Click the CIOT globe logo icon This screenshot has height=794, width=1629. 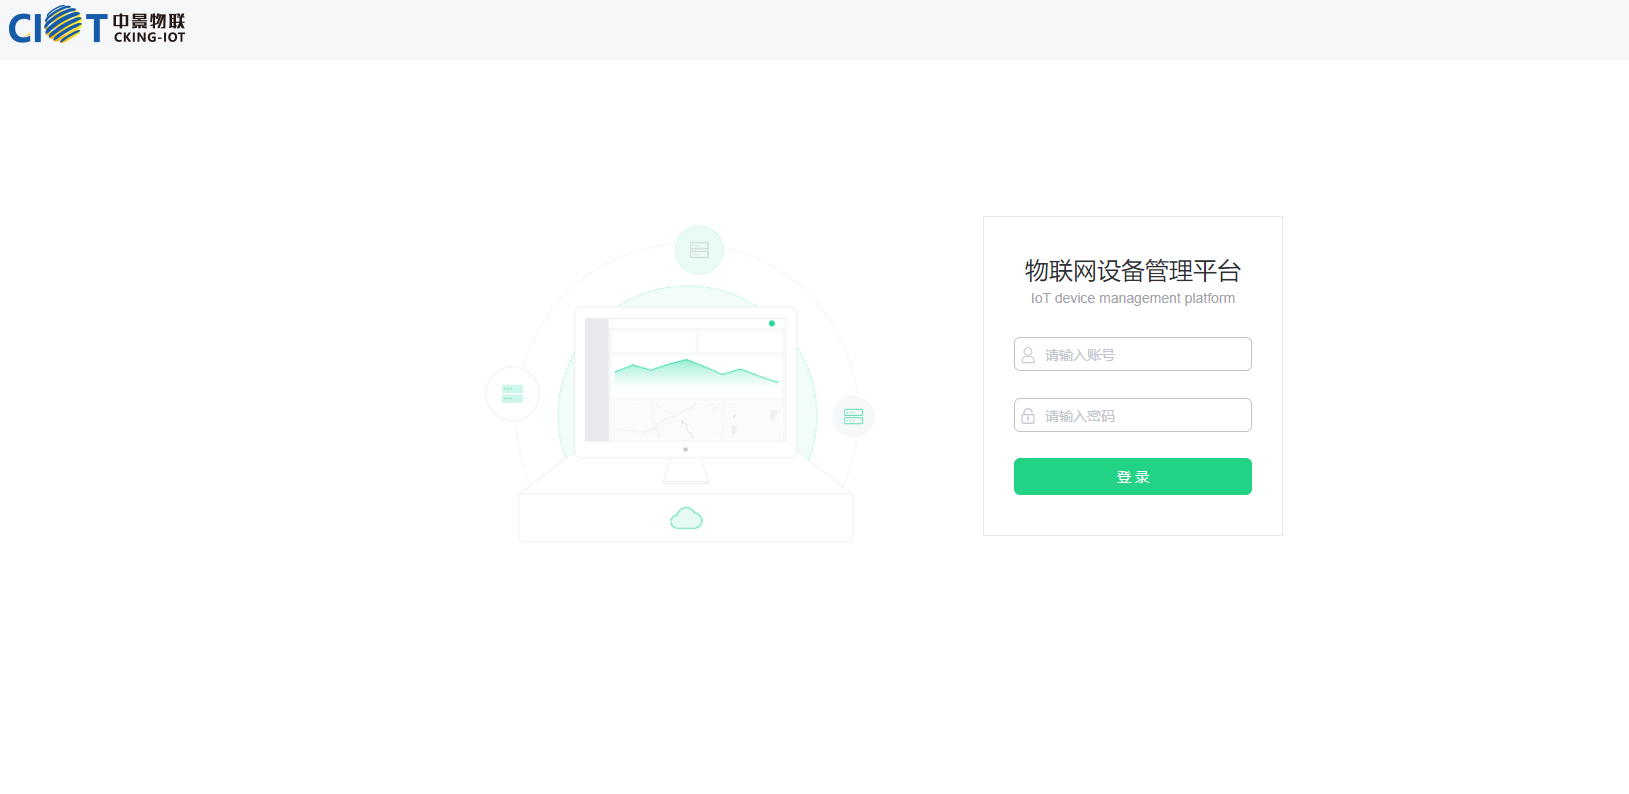click(64, 25)
